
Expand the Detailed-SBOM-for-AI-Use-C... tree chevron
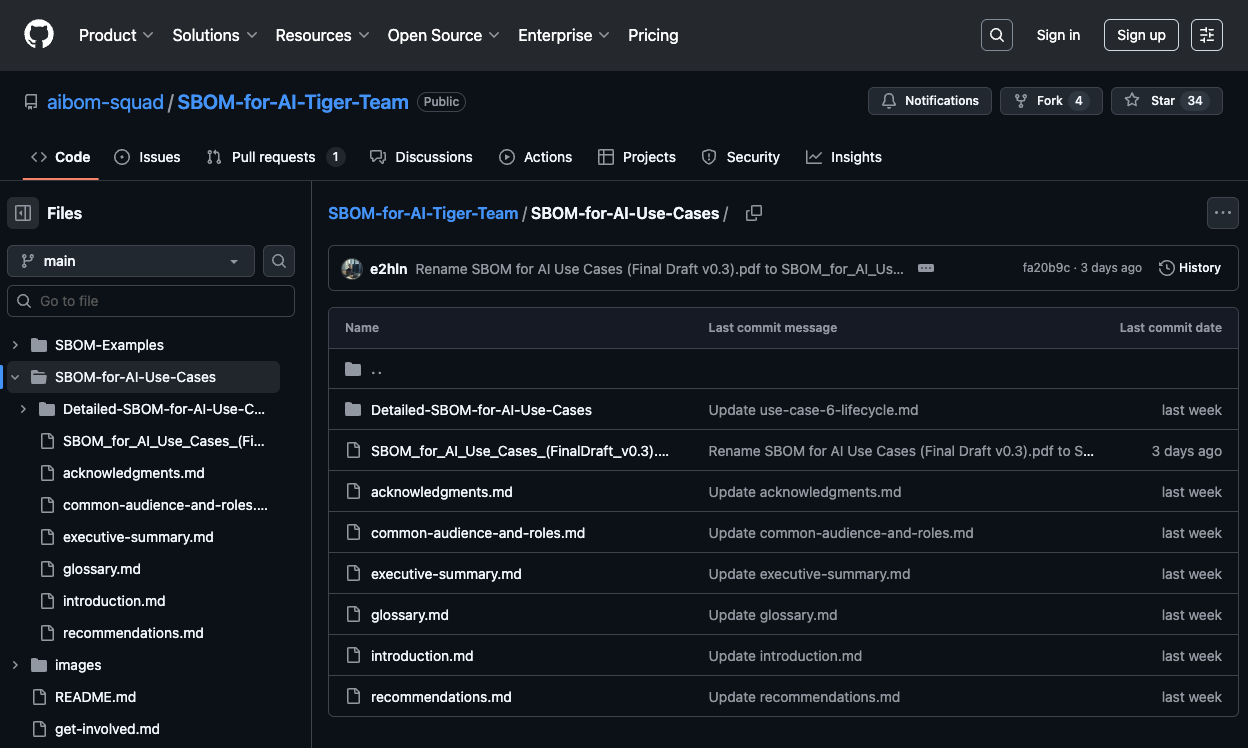click(23, 409)
